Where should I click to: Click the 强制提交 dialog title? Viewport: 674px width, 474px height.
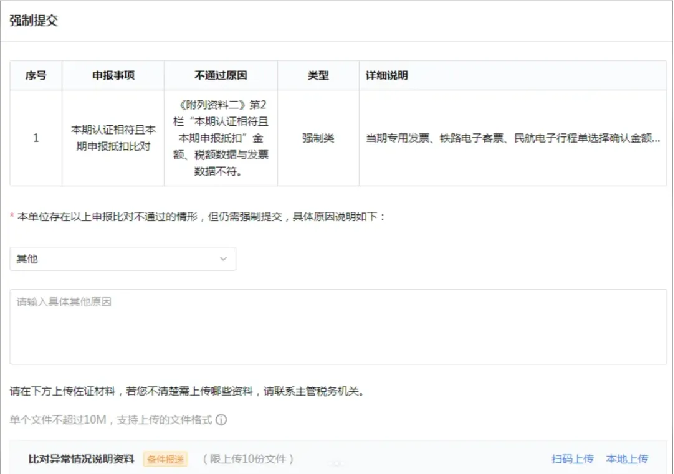pyautogui.click(x=34, y=20)
